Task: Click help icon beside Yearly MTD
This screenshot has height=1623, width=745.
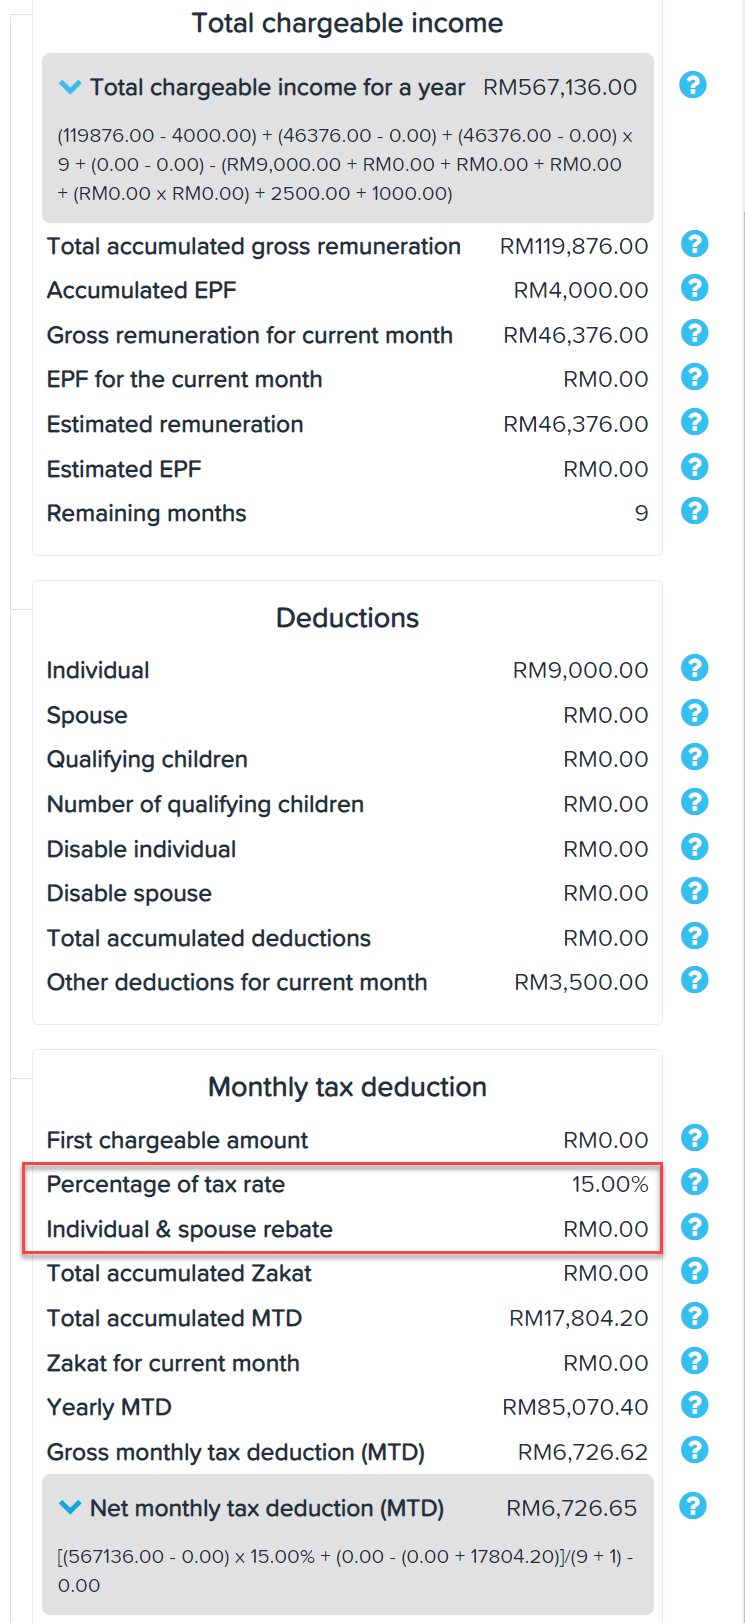Action: (694, 1405)
